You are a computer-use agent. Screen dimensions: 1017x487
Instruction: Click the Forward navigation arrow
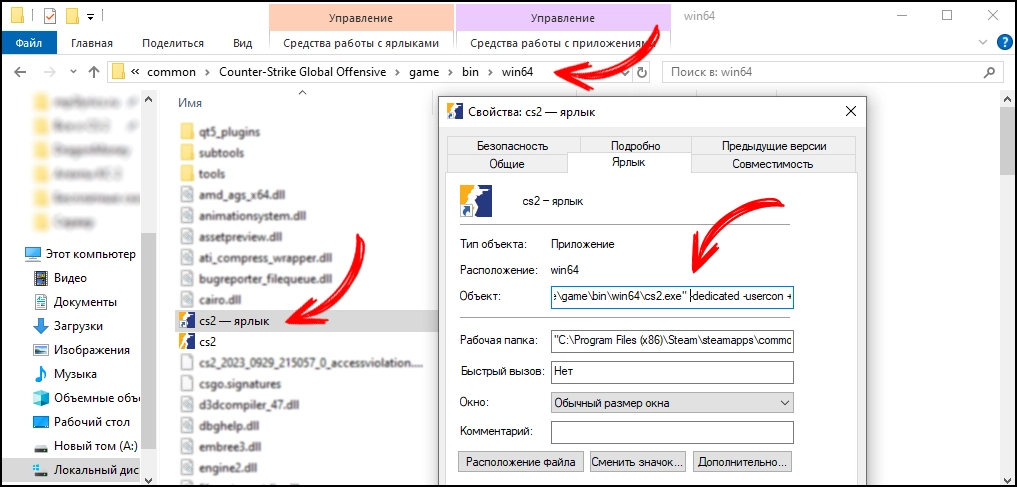tap(49, 72)
